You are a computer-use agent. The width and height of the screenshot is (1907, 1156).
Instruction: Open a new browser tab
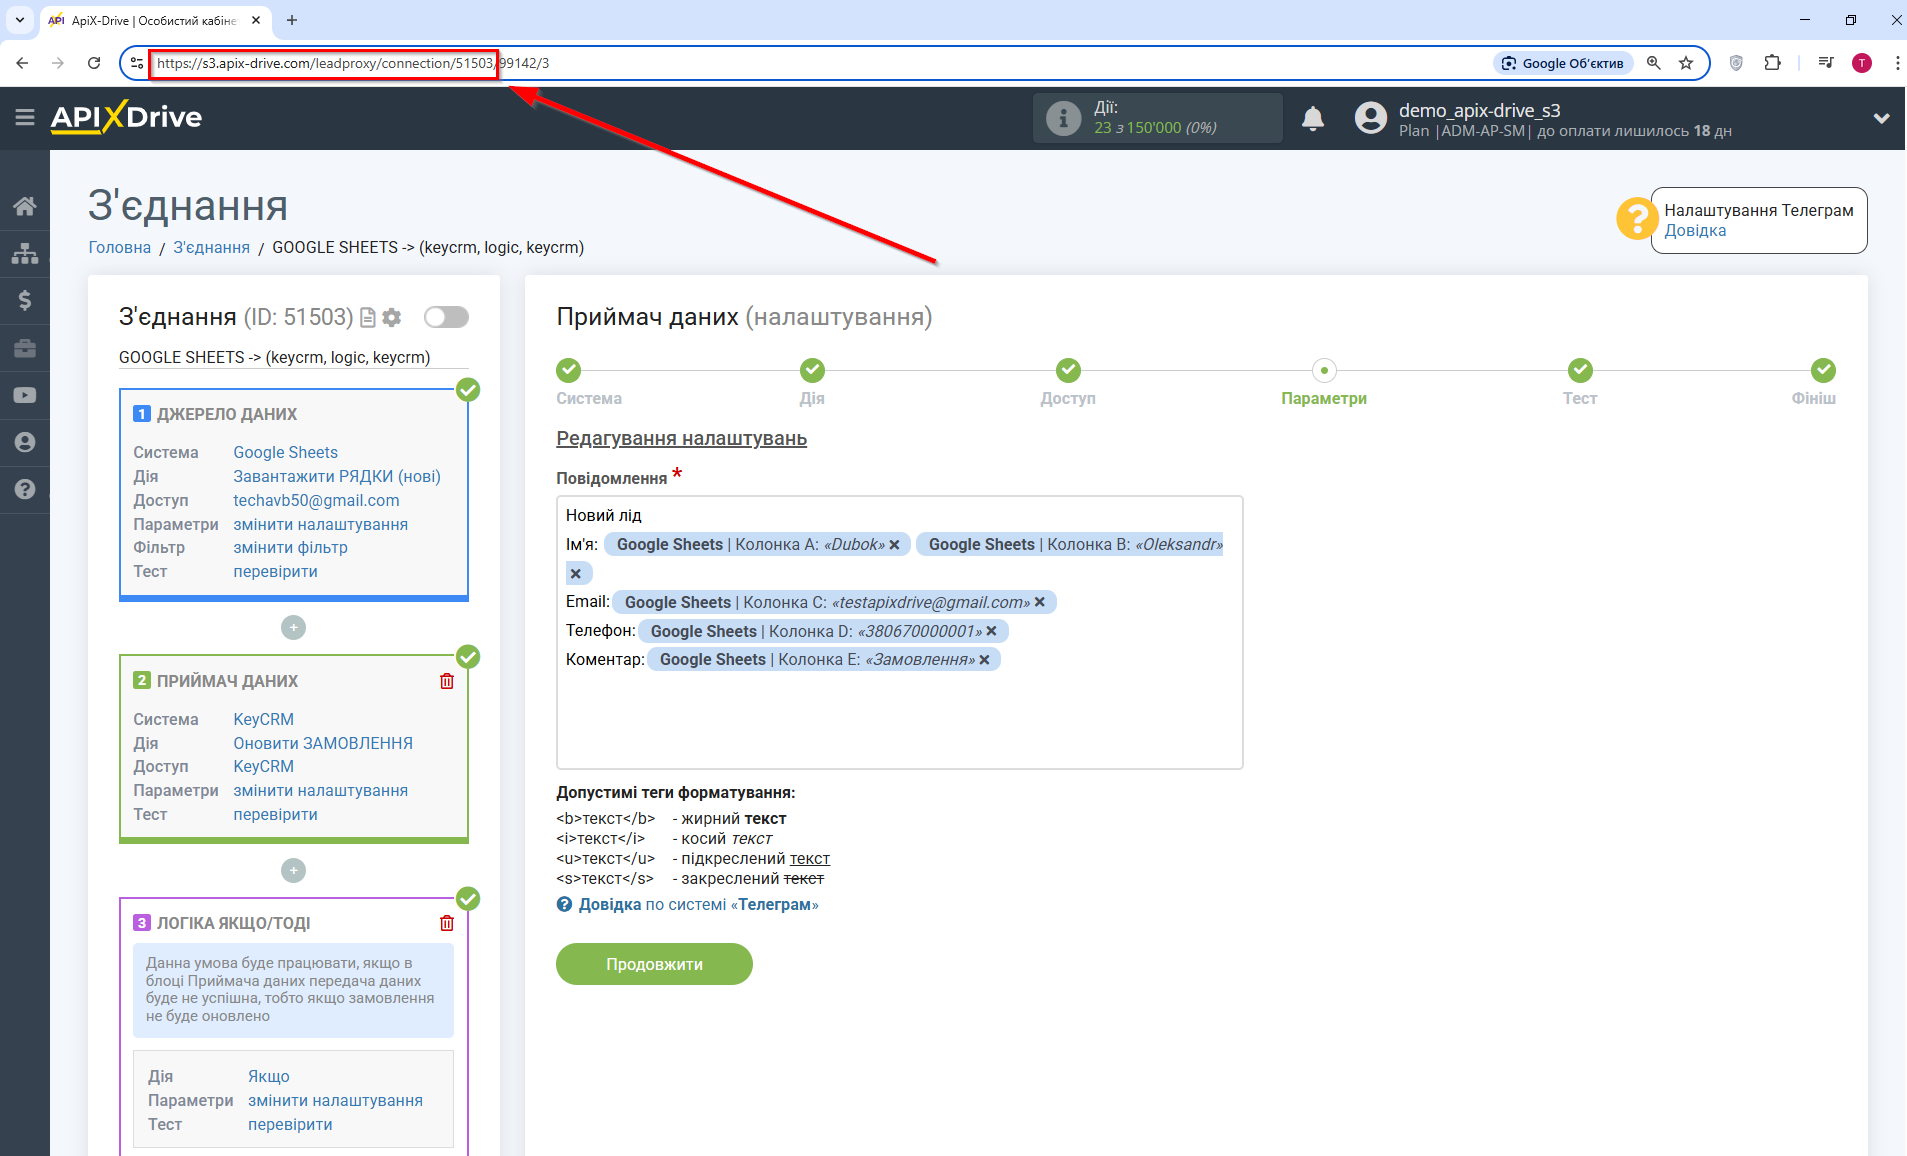pyautogui.click(x=292, y=20)
